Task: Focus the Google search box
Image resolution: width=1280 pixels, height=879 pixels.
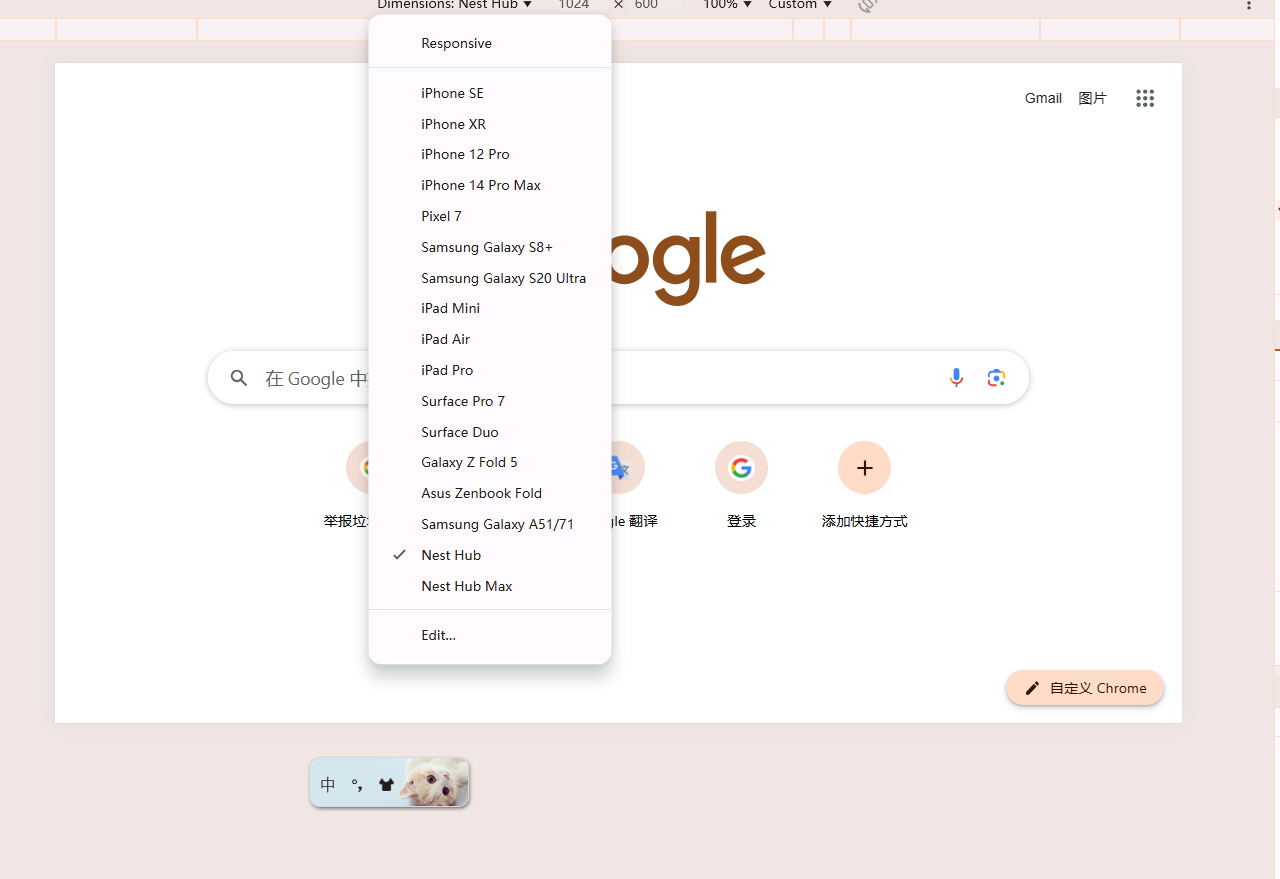Action: [618, 378]
